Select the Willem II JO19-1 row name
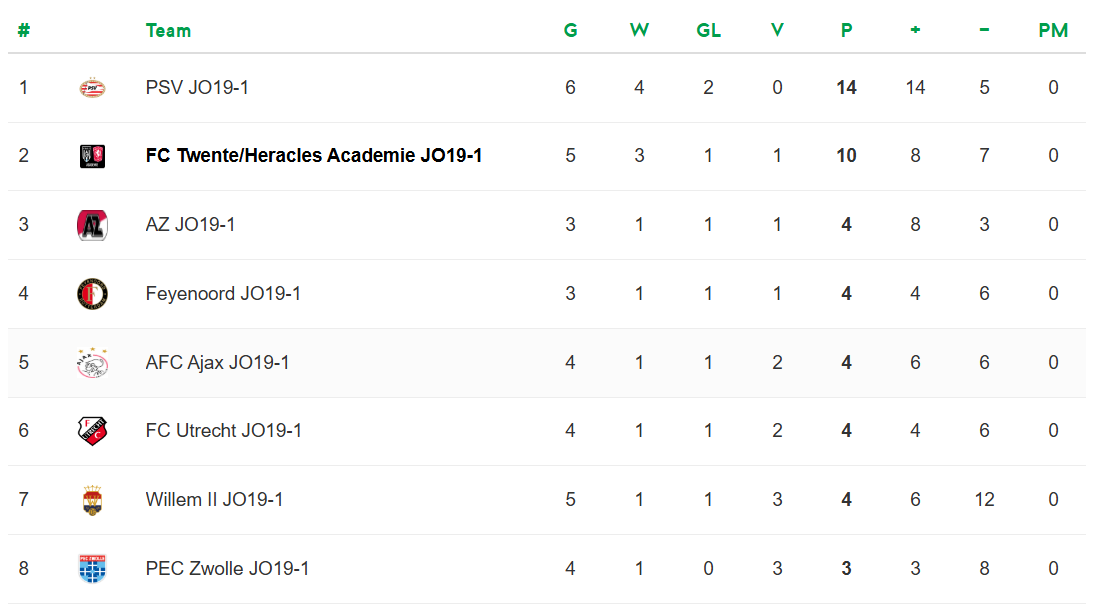Screen dimensions: 1102x607 (x=214, y=500)
